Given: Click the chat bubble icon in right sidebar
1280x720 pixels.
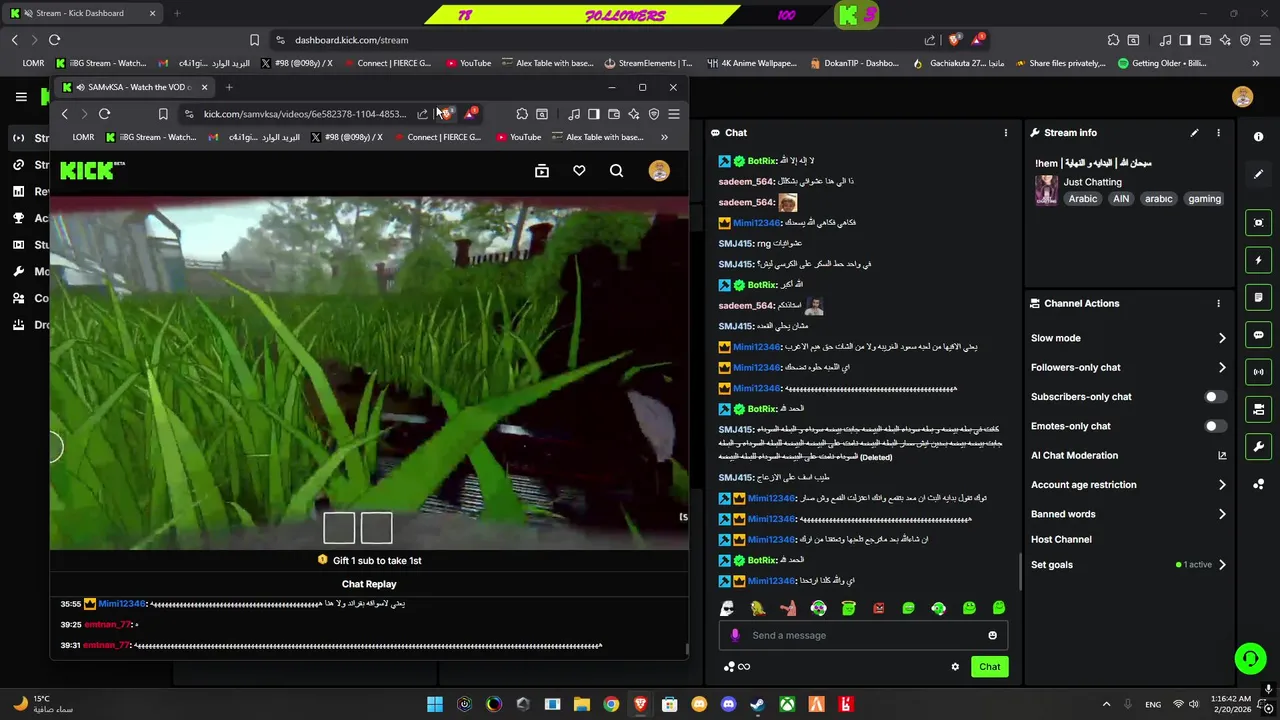Looking at the screenshot, I should 1258,335.
